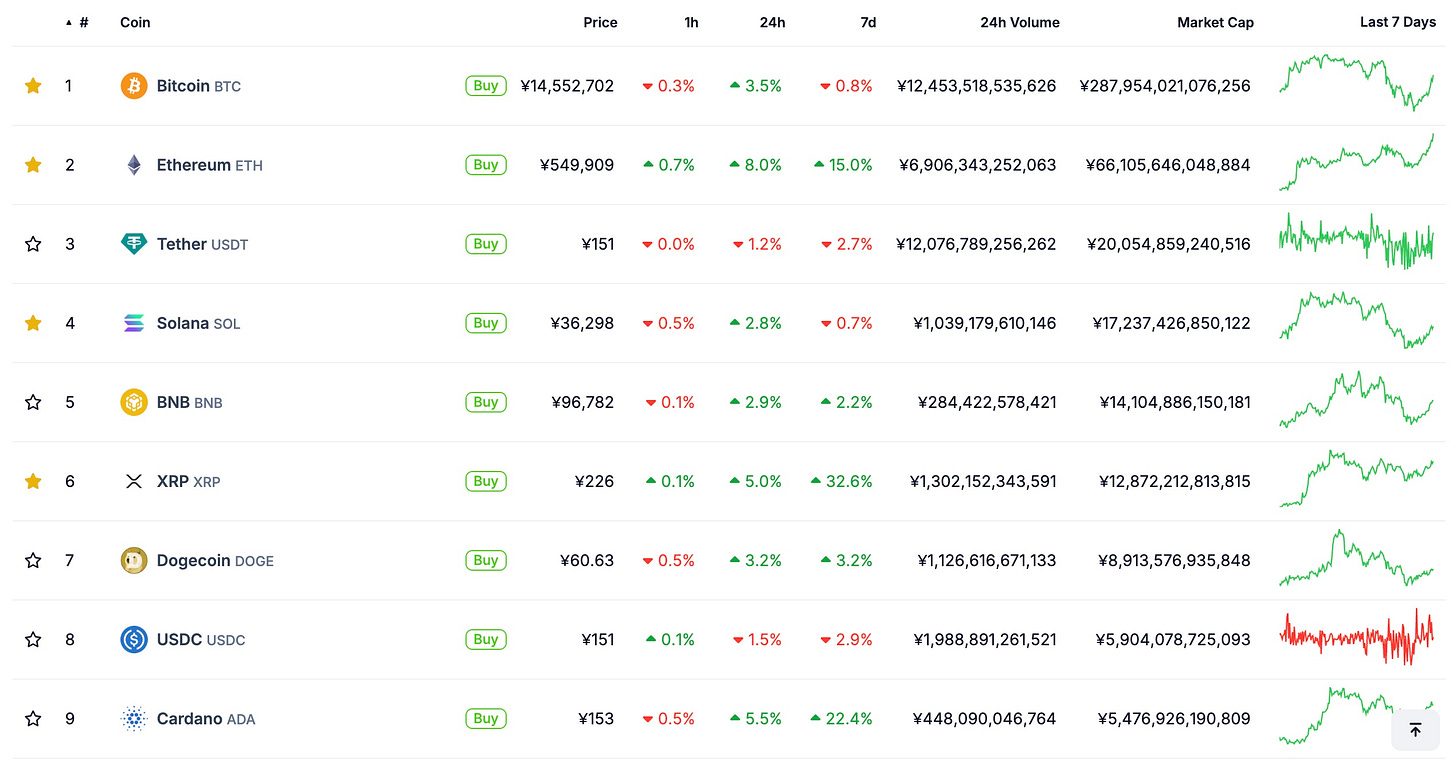This screenshot has height=762, width=1456.
Task: Click XRP 7d change 32.6%
Action: tap(843, 481)
